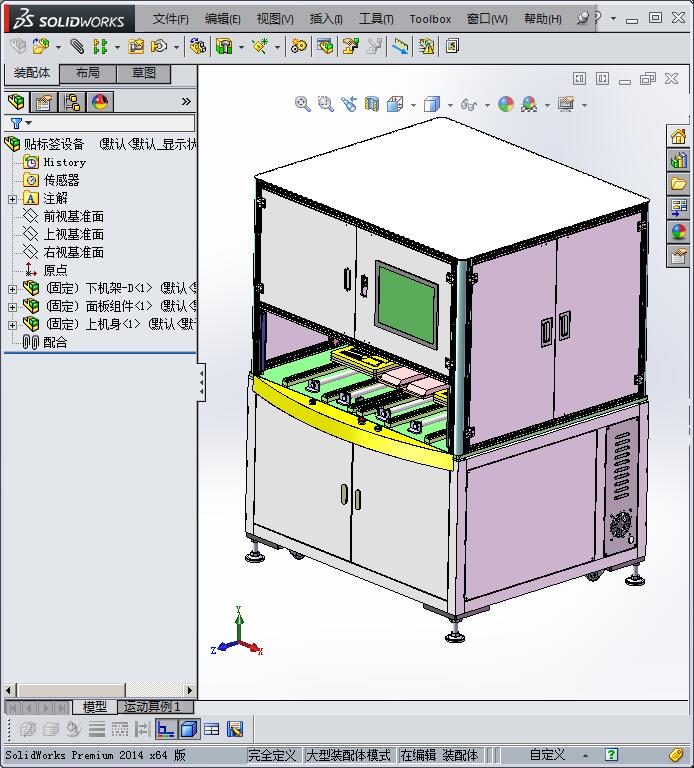Image resolution: width=694 pixels, height=768 pixels.
Task: Open the Insert Components dropdown arrow
Action: (58, 48)
